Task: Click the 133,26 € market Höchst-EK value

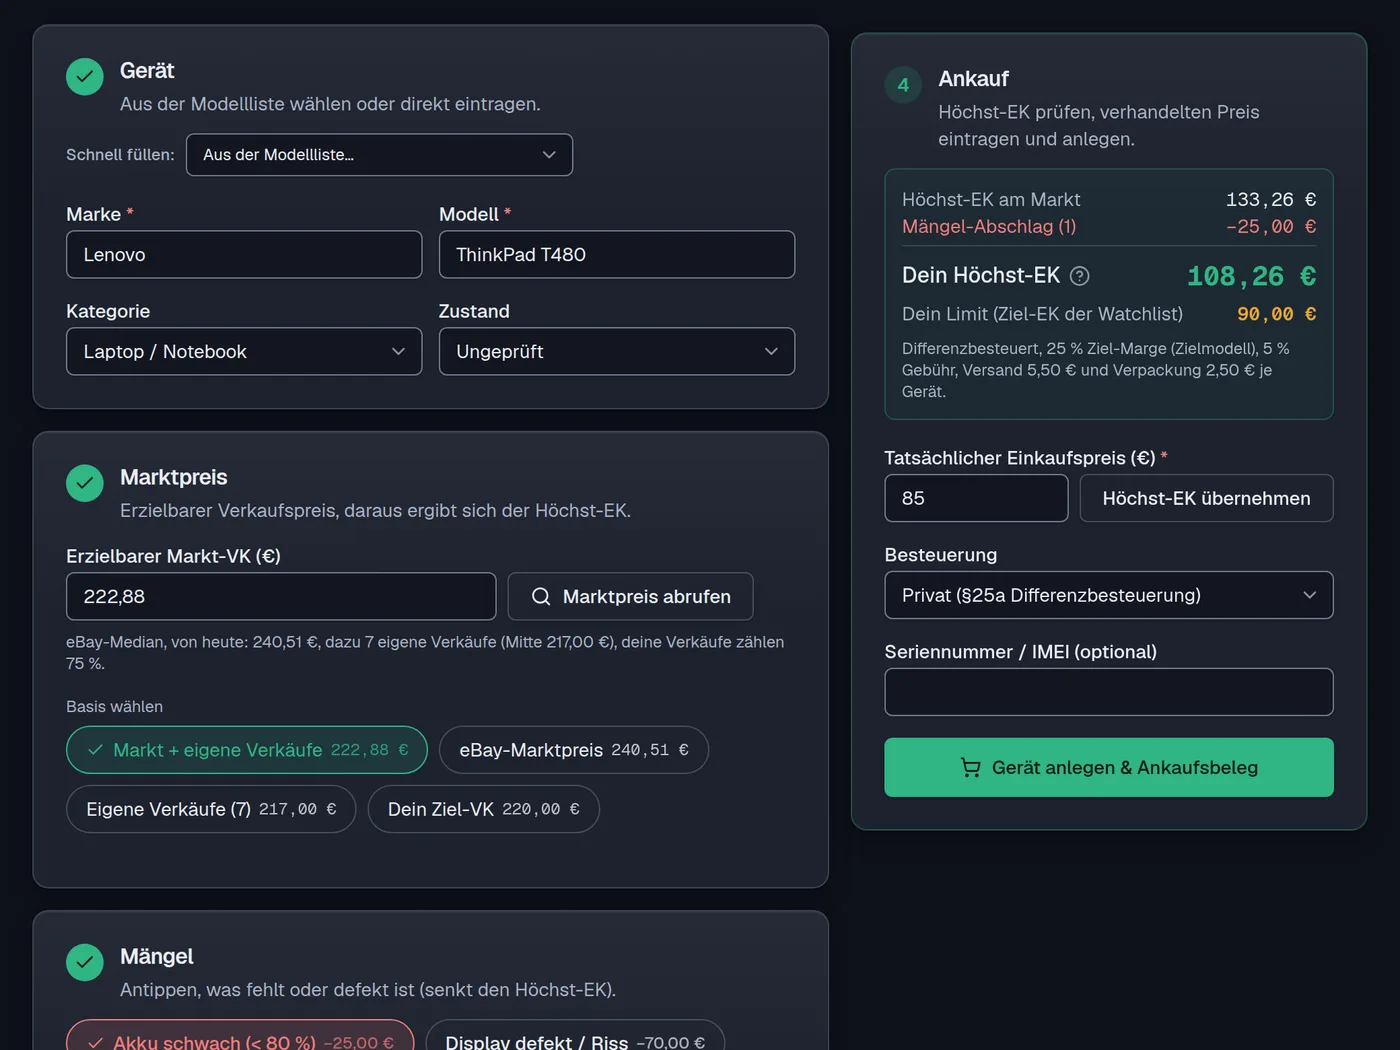Action: 1271,200
